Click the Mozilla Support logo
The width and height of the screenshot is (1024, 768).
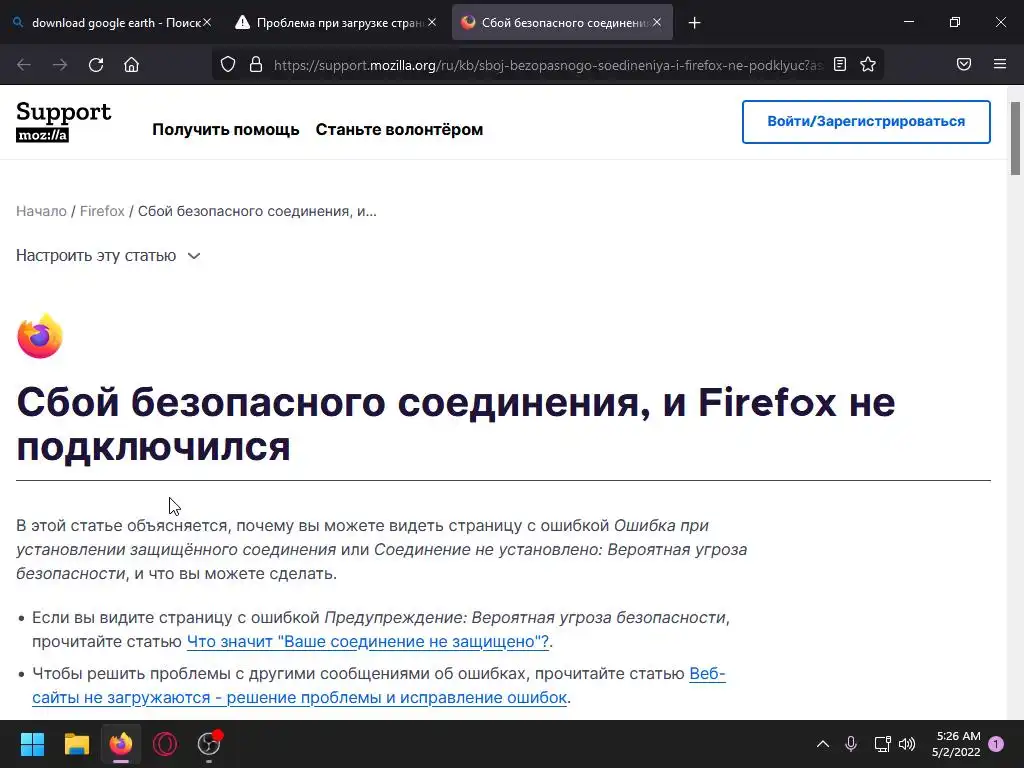63,121
